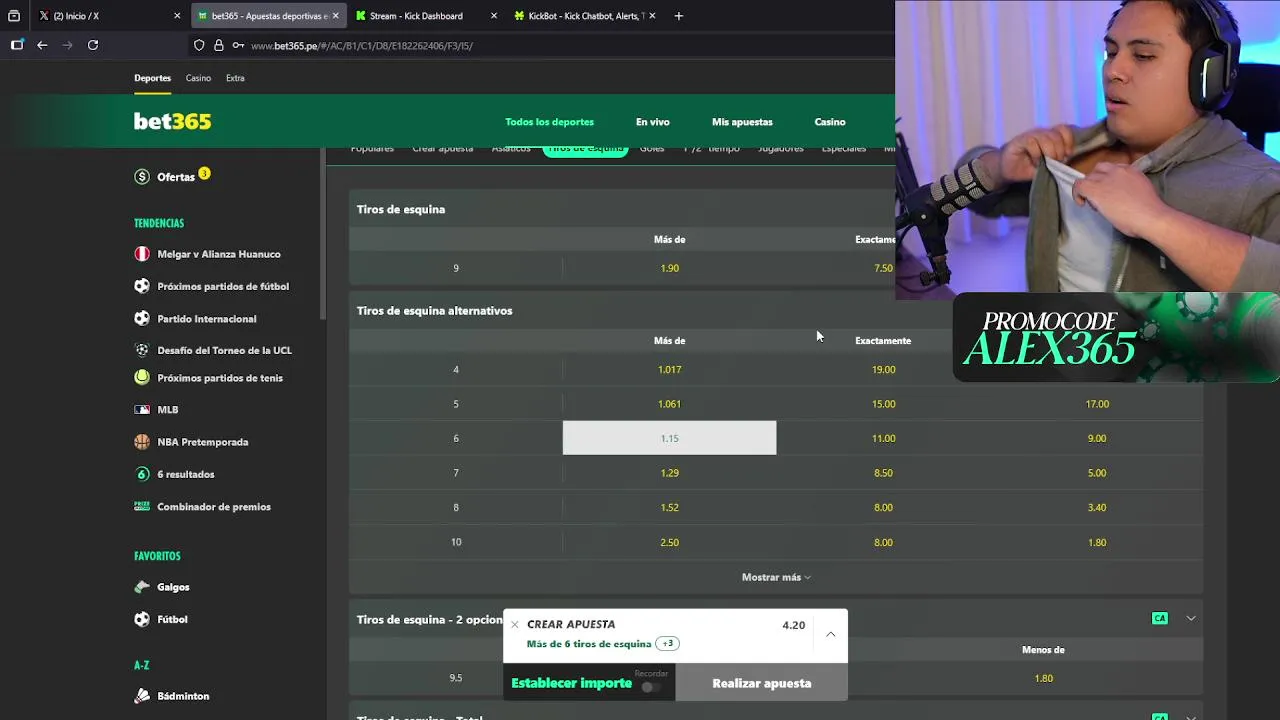Screen dimensions: 1280x720
Task: Click the soccer ball icon beside Próximos partidos de fútbol
Action: point(142,286)
